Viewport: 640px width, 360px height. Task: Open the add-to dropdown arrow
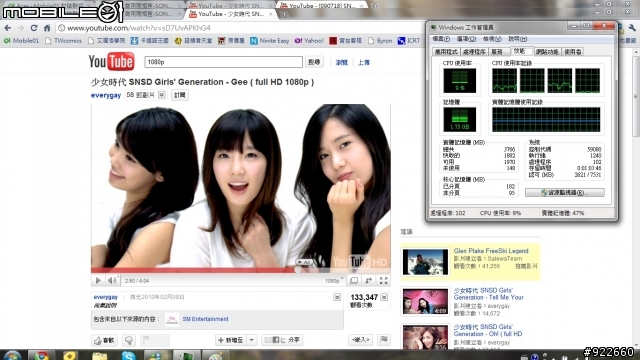point(251,340)
